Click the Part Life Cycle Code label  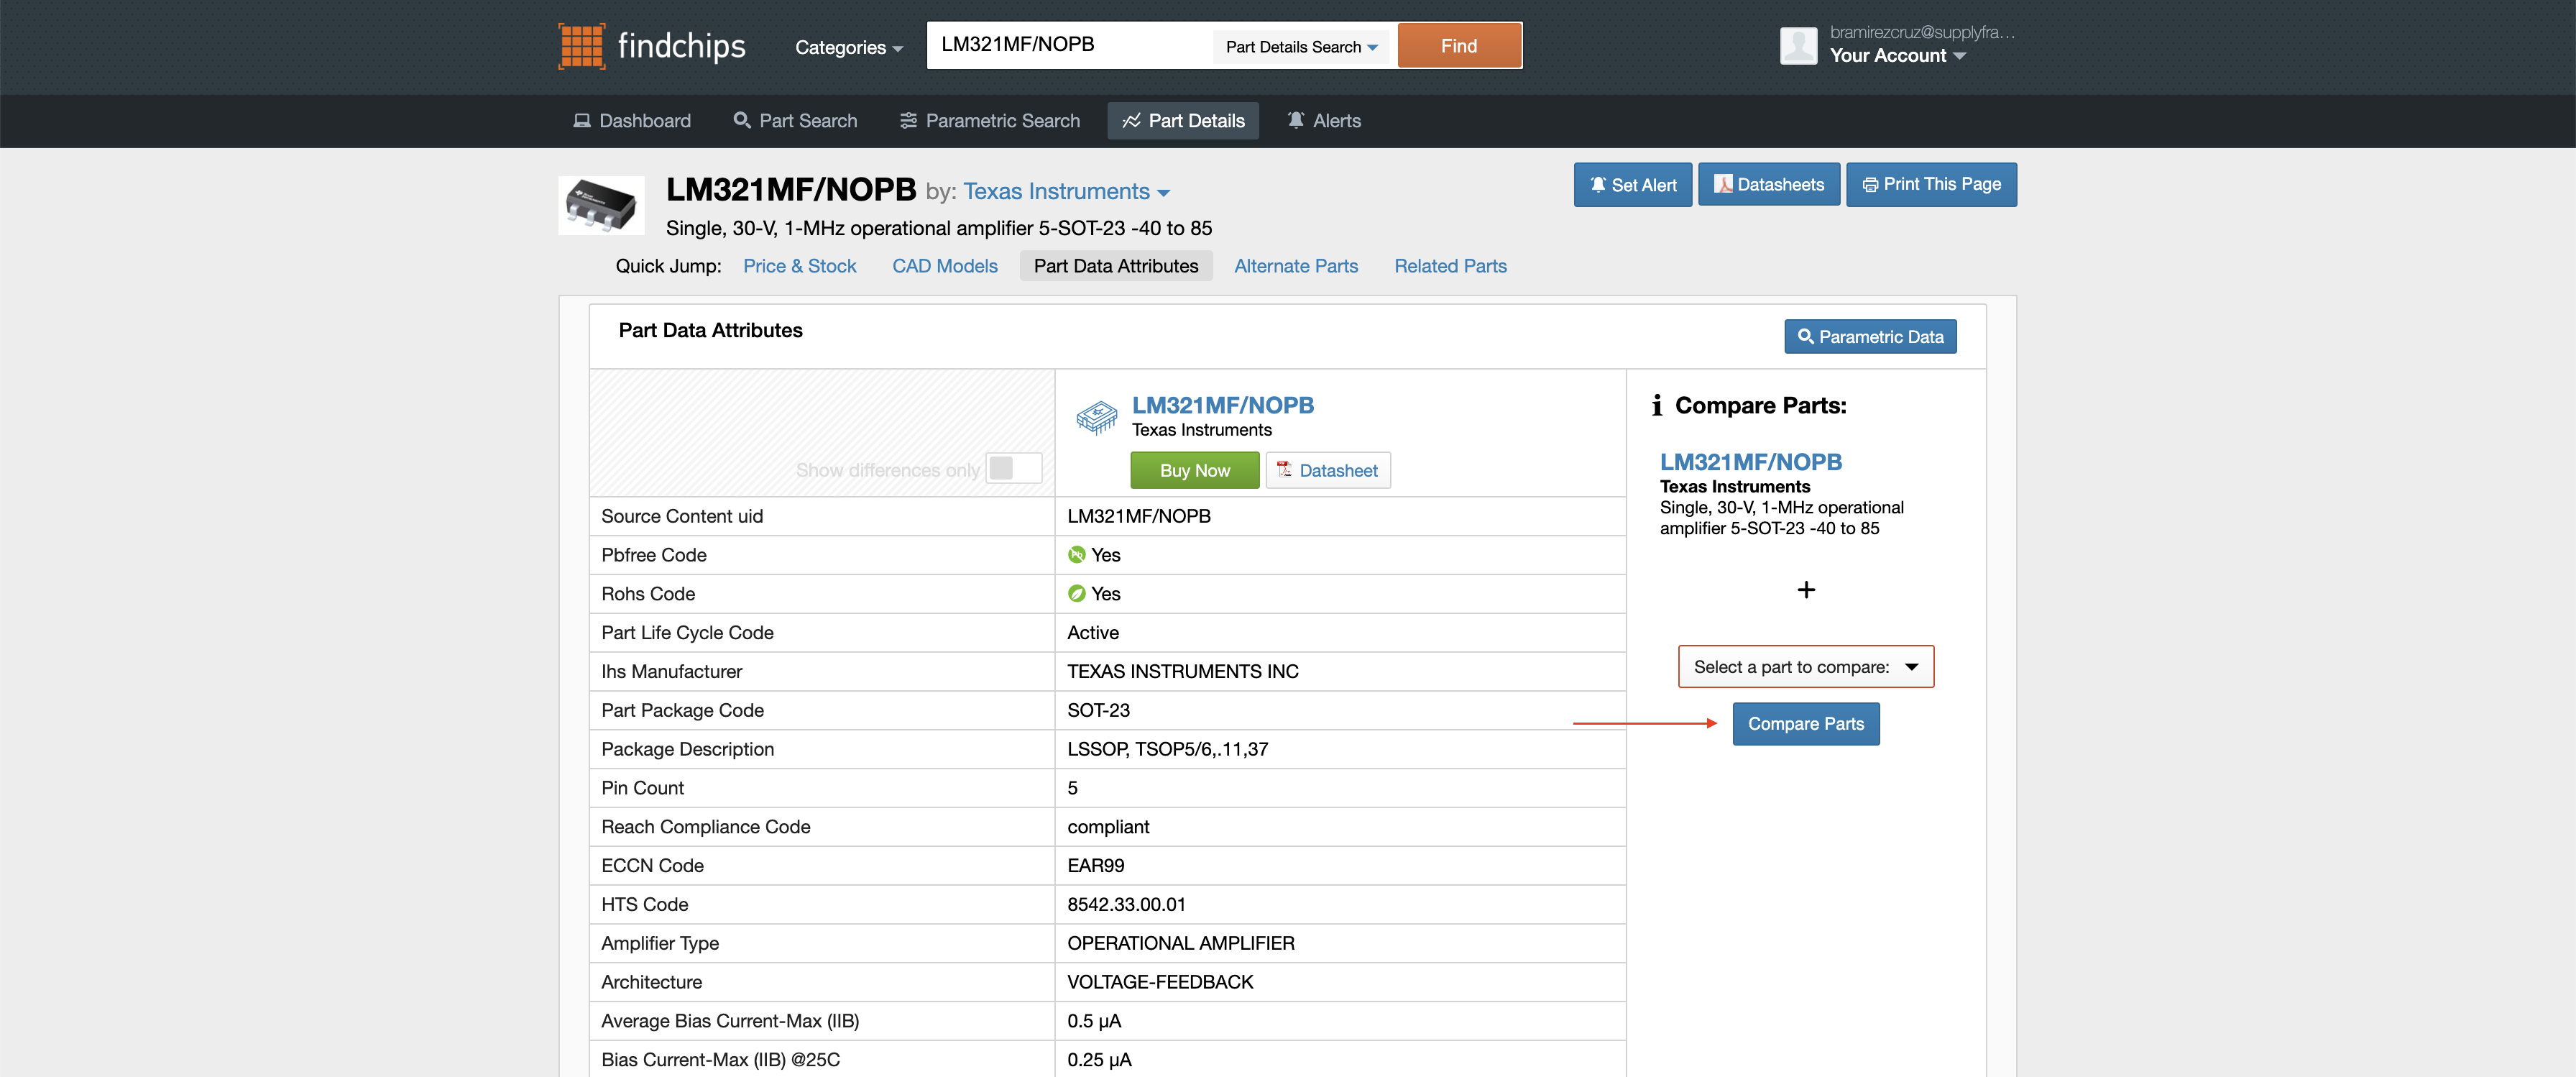[687, 633]
